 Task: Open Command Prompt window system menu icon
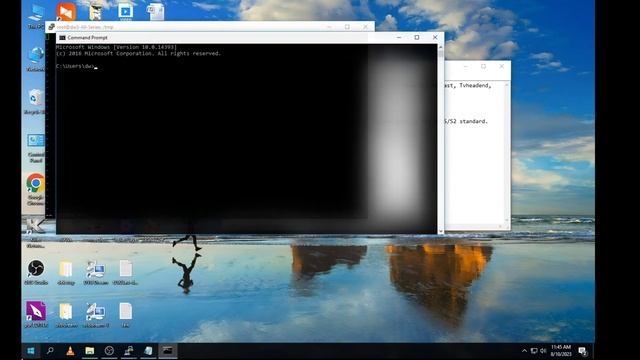pyautogui.click(x=62, y=38)
